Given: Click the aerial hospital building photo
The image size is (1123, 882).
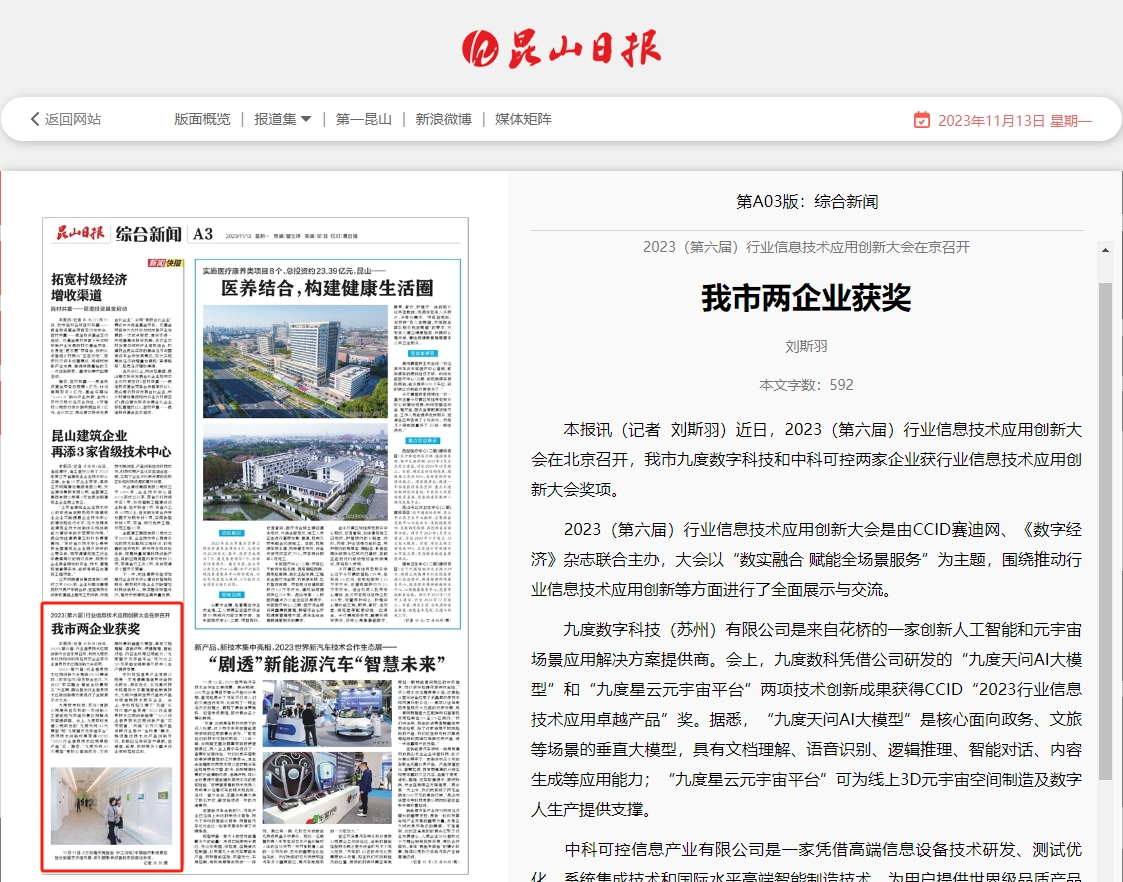Looking at the screenshot, I should pos(295,362).
